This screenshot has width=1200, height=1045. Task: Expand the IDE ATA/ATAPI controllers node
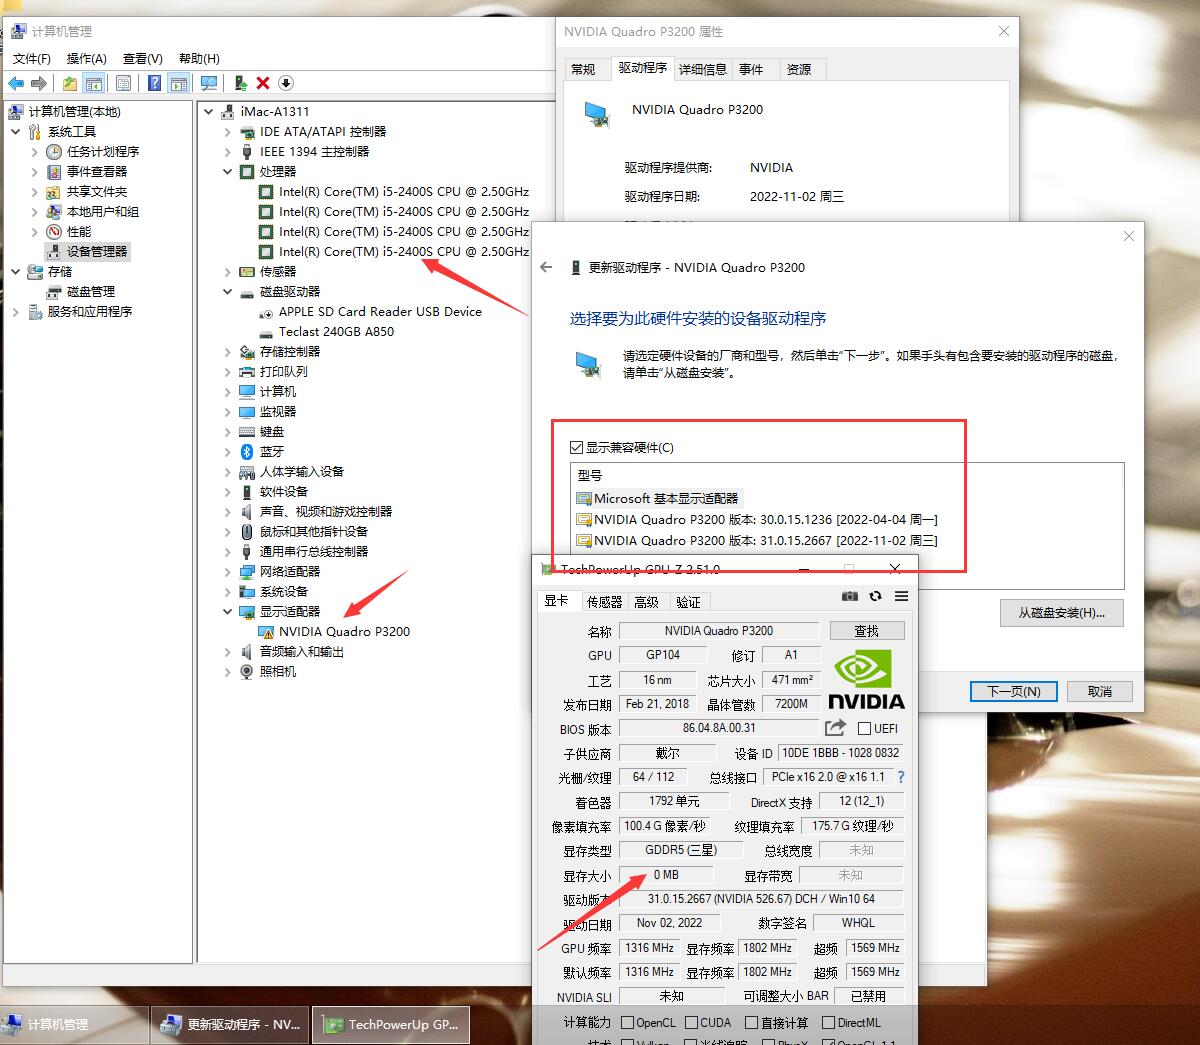228,131
